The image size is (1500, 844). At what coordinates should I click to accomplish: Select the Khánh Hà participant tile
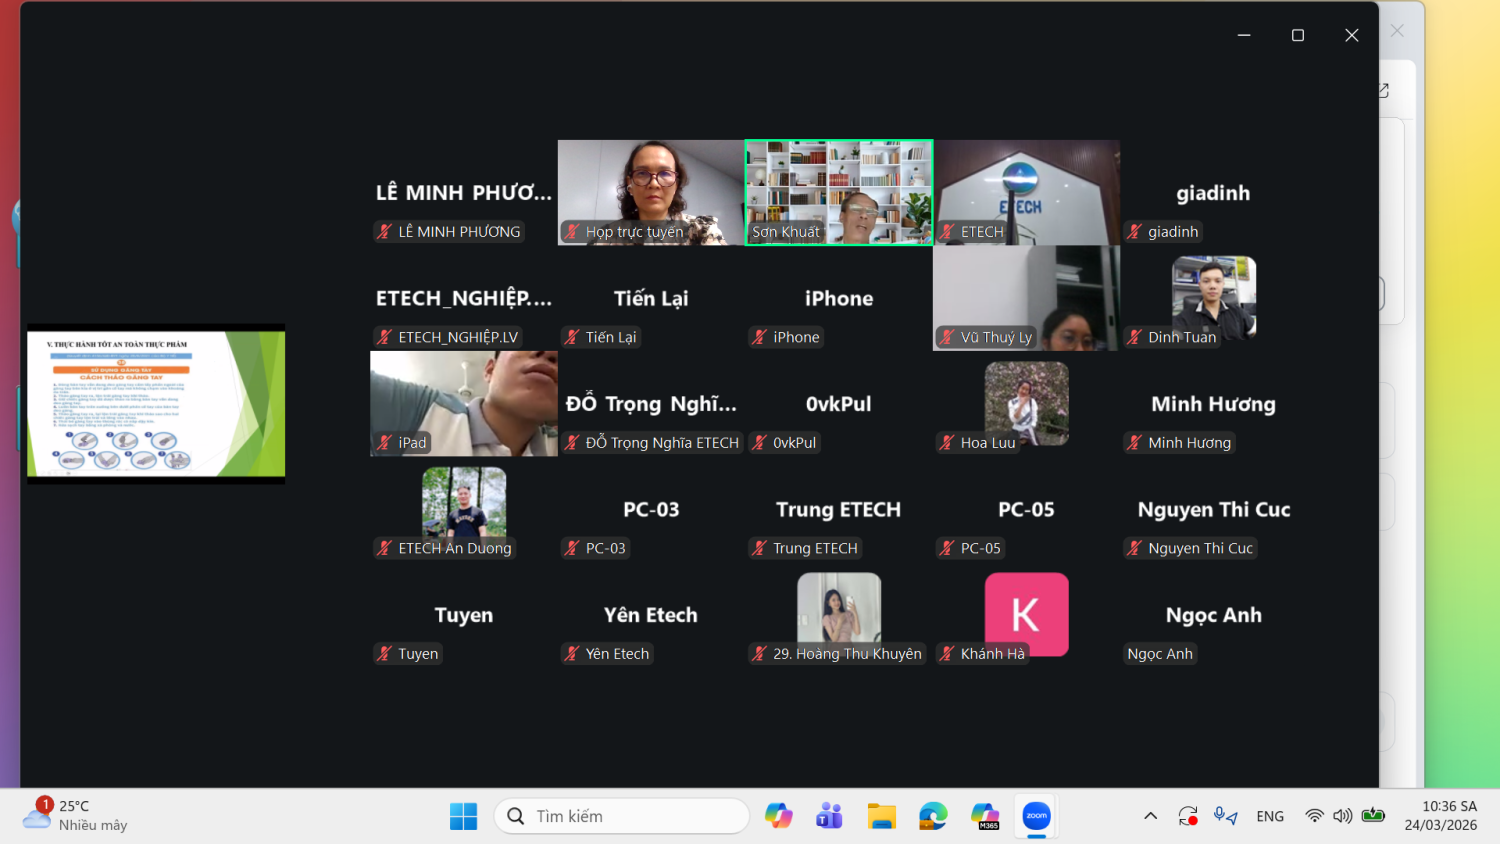pos(1026,614)
